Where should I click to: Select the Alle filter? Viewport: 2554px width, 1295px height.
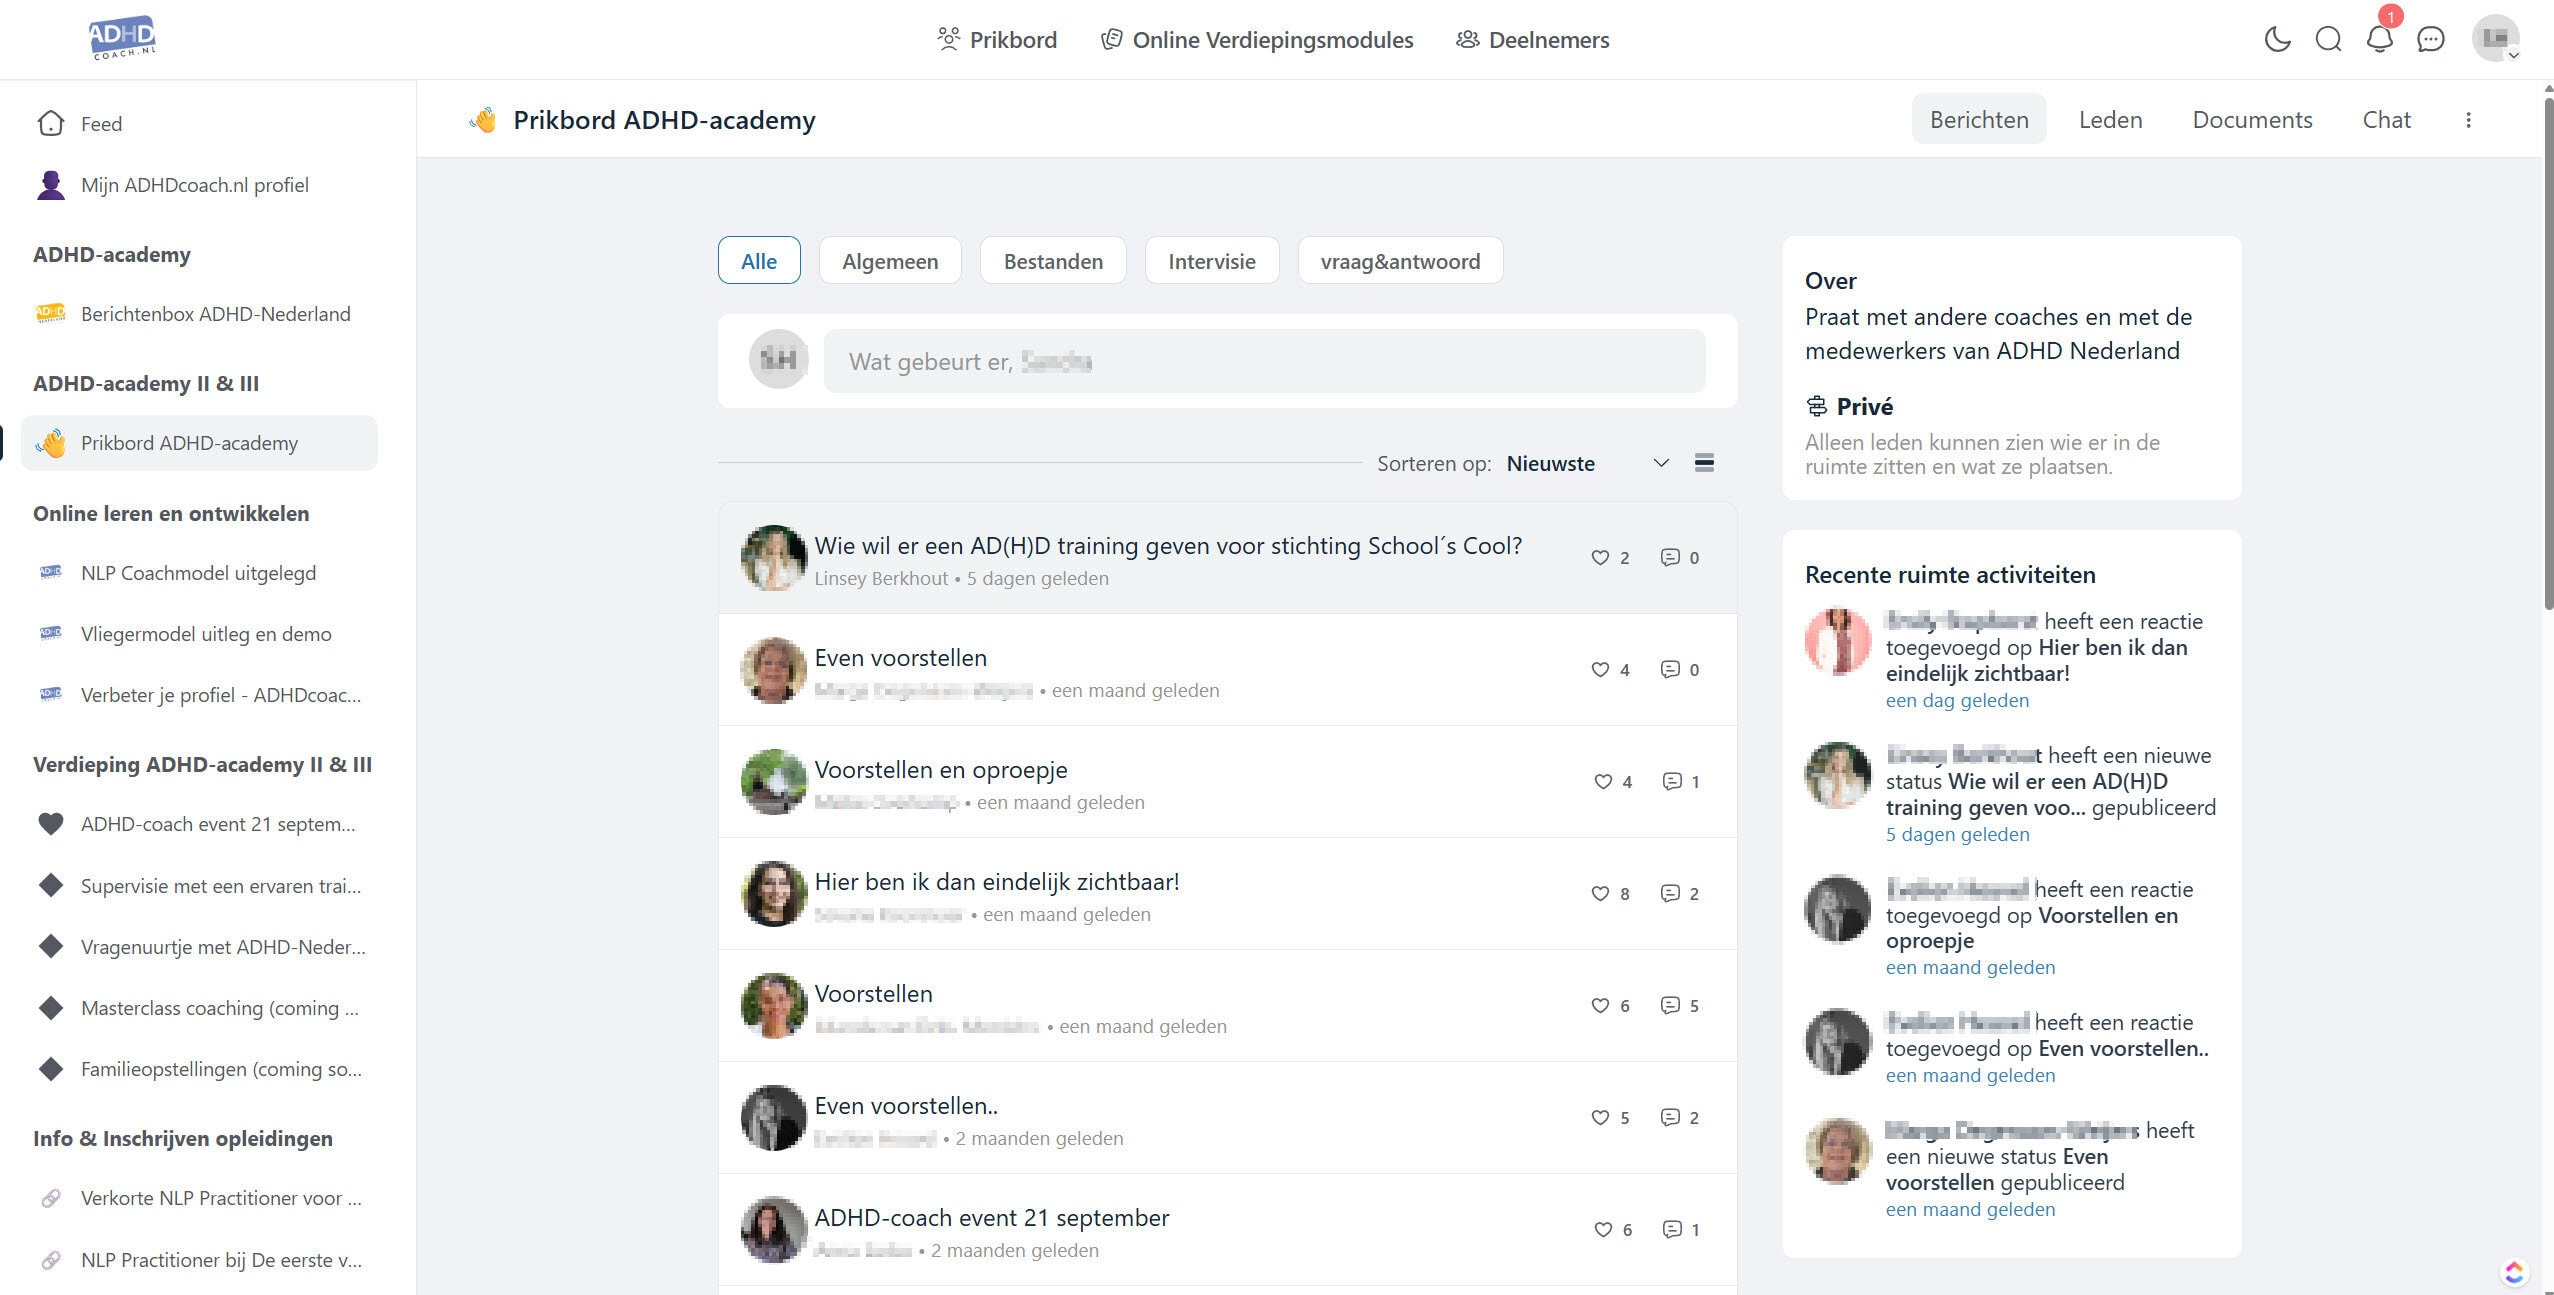click(759, 261)
